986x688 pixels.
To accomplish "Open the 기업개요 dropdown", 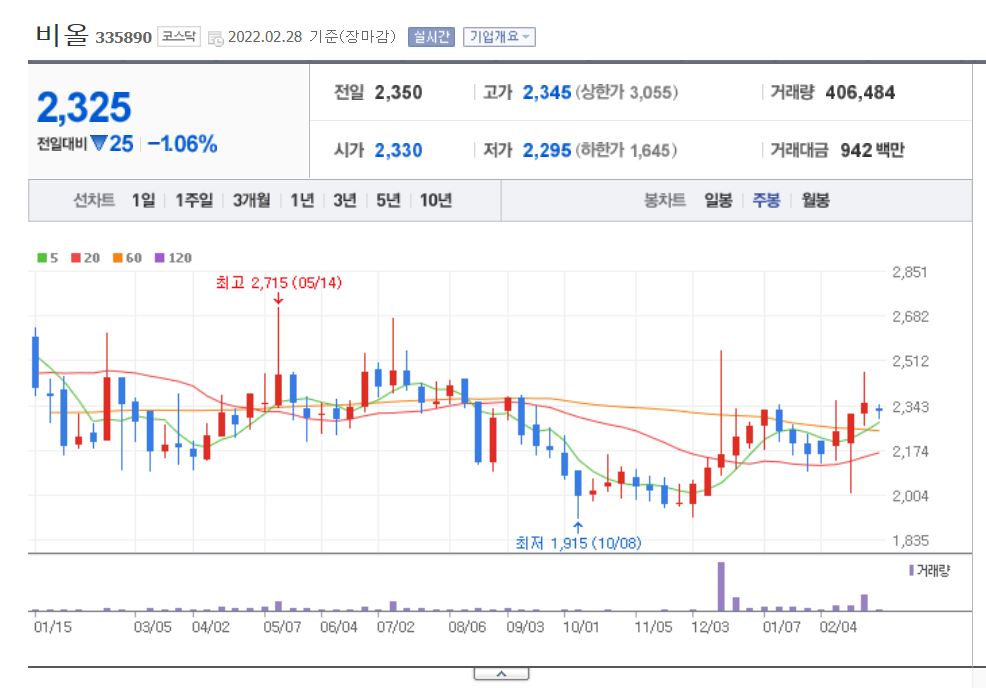I will (x=499, y=36).
